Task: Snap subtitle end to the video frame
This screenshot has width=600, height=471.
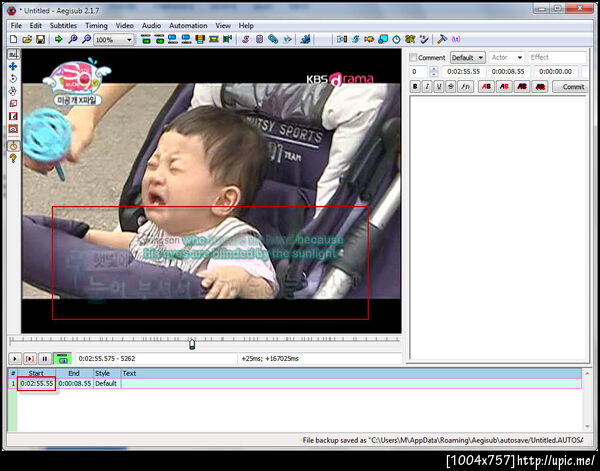Action: pyautogui.click(x=186, y=39)
